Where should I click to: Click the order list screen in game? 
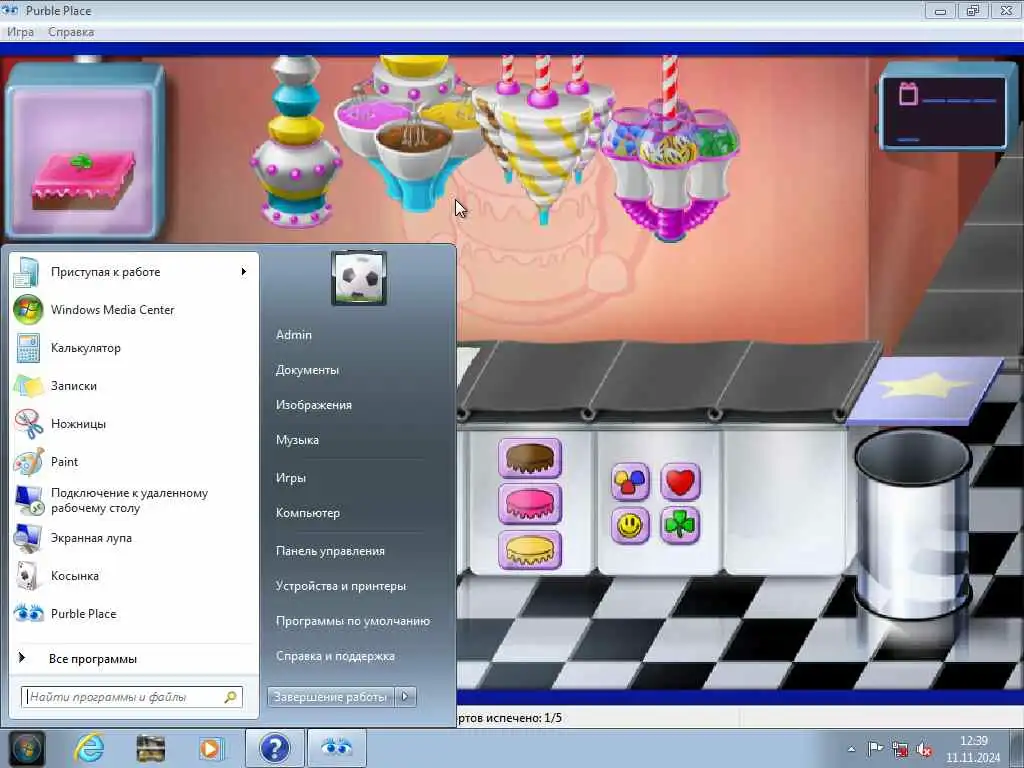[944, 112]
